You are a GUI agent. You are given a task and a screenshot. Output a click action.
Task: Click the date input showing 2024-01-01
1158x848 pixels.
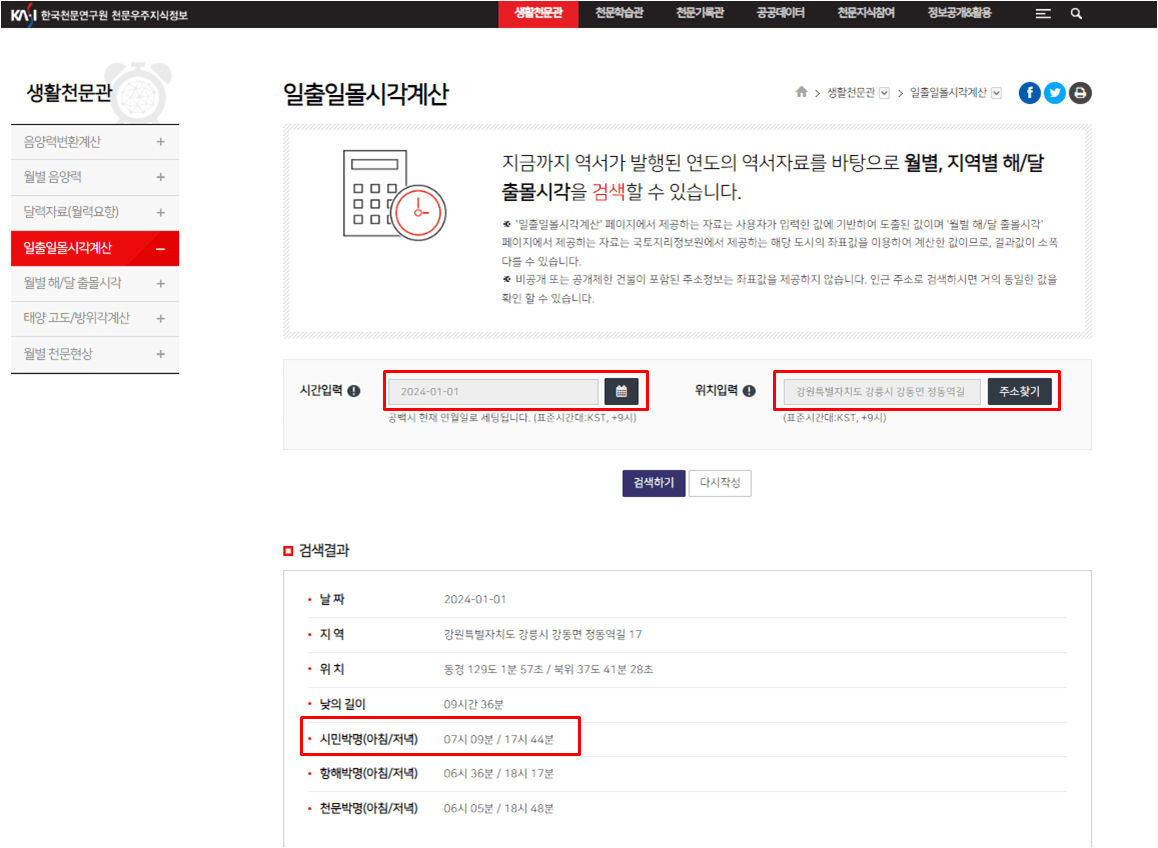[490, 391]
